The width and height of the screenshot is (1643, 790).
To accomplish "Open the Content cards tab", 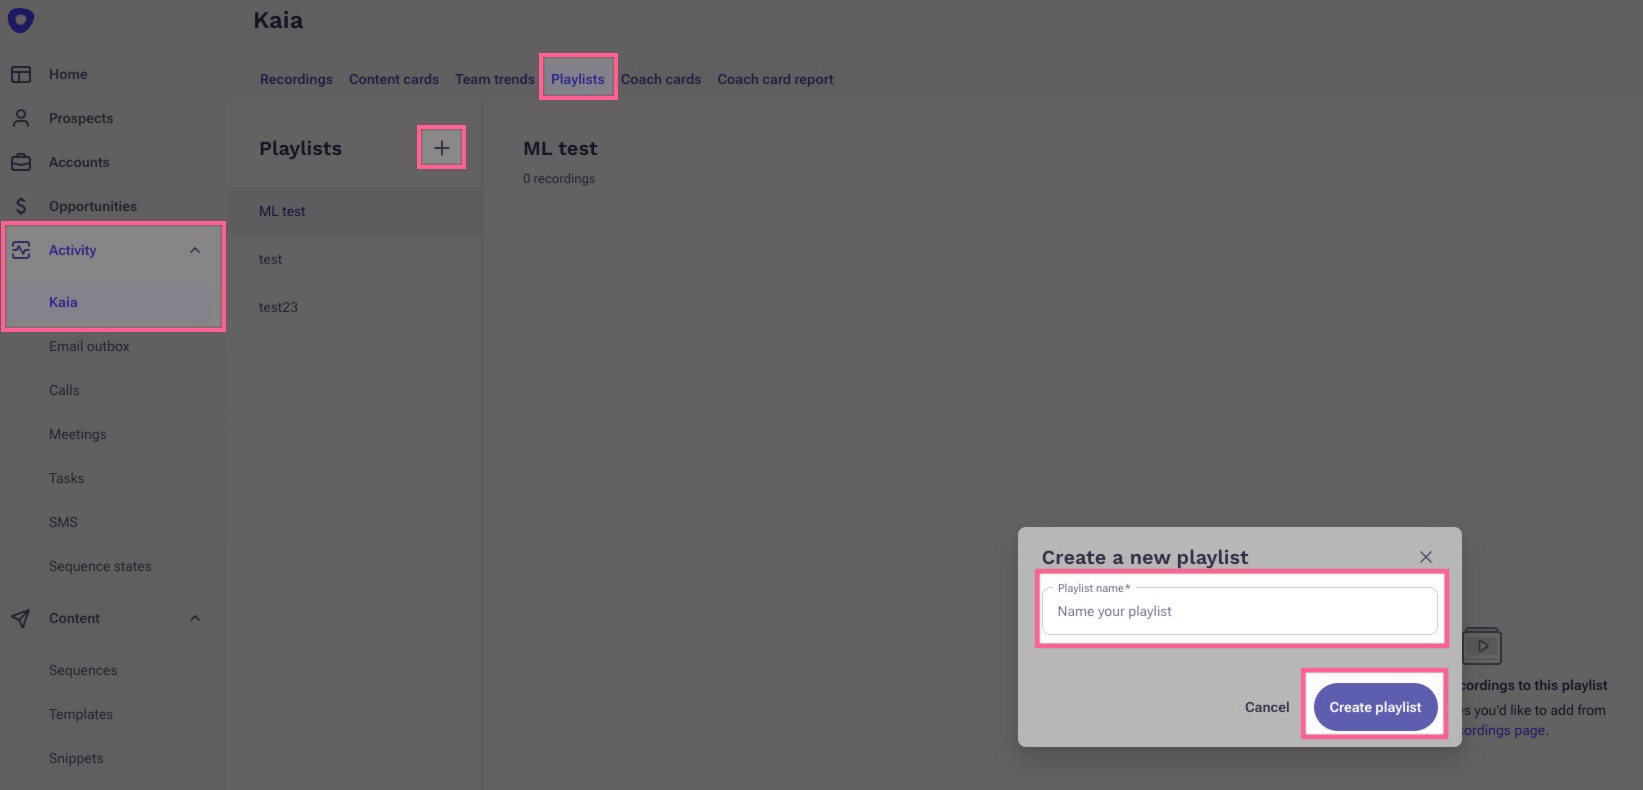I will coord(394,79).
